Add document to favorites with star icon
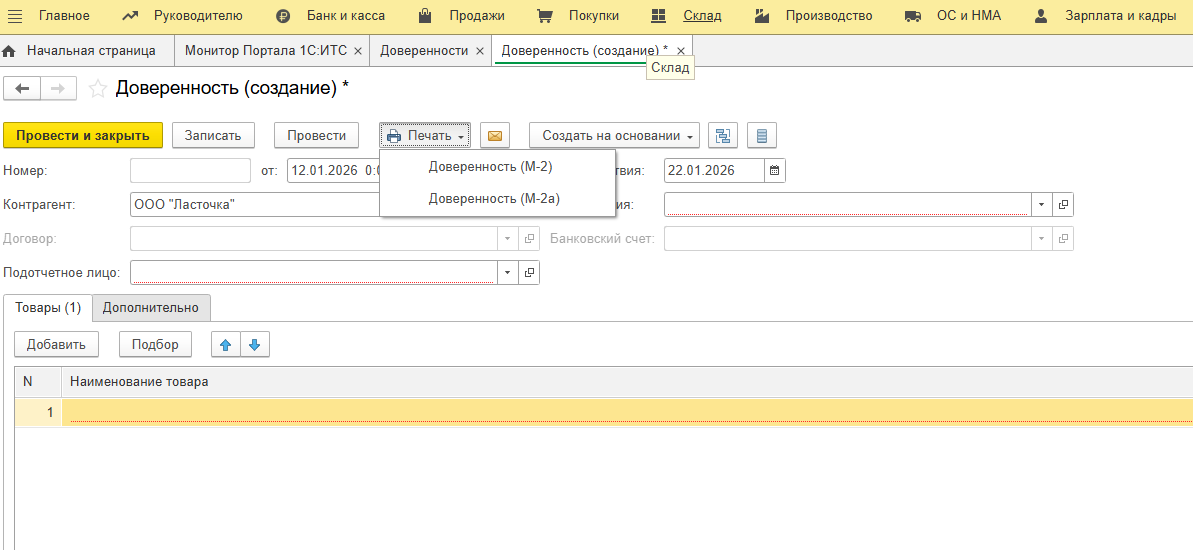 point(98,88)
